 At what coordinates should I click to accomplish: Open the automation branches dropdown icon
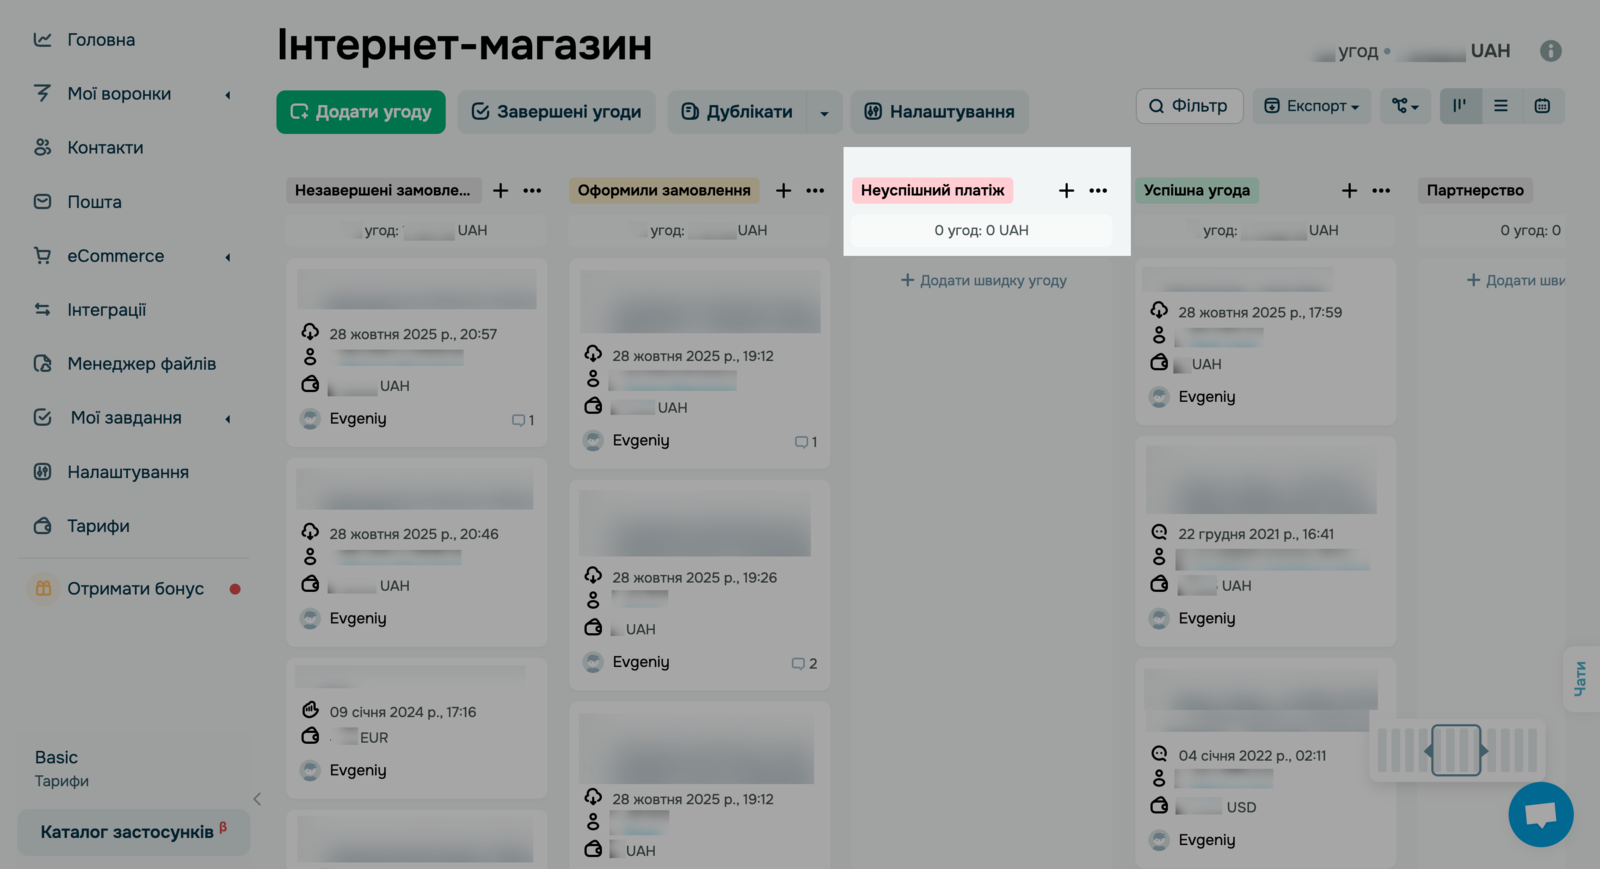(x=1405, y=106)
